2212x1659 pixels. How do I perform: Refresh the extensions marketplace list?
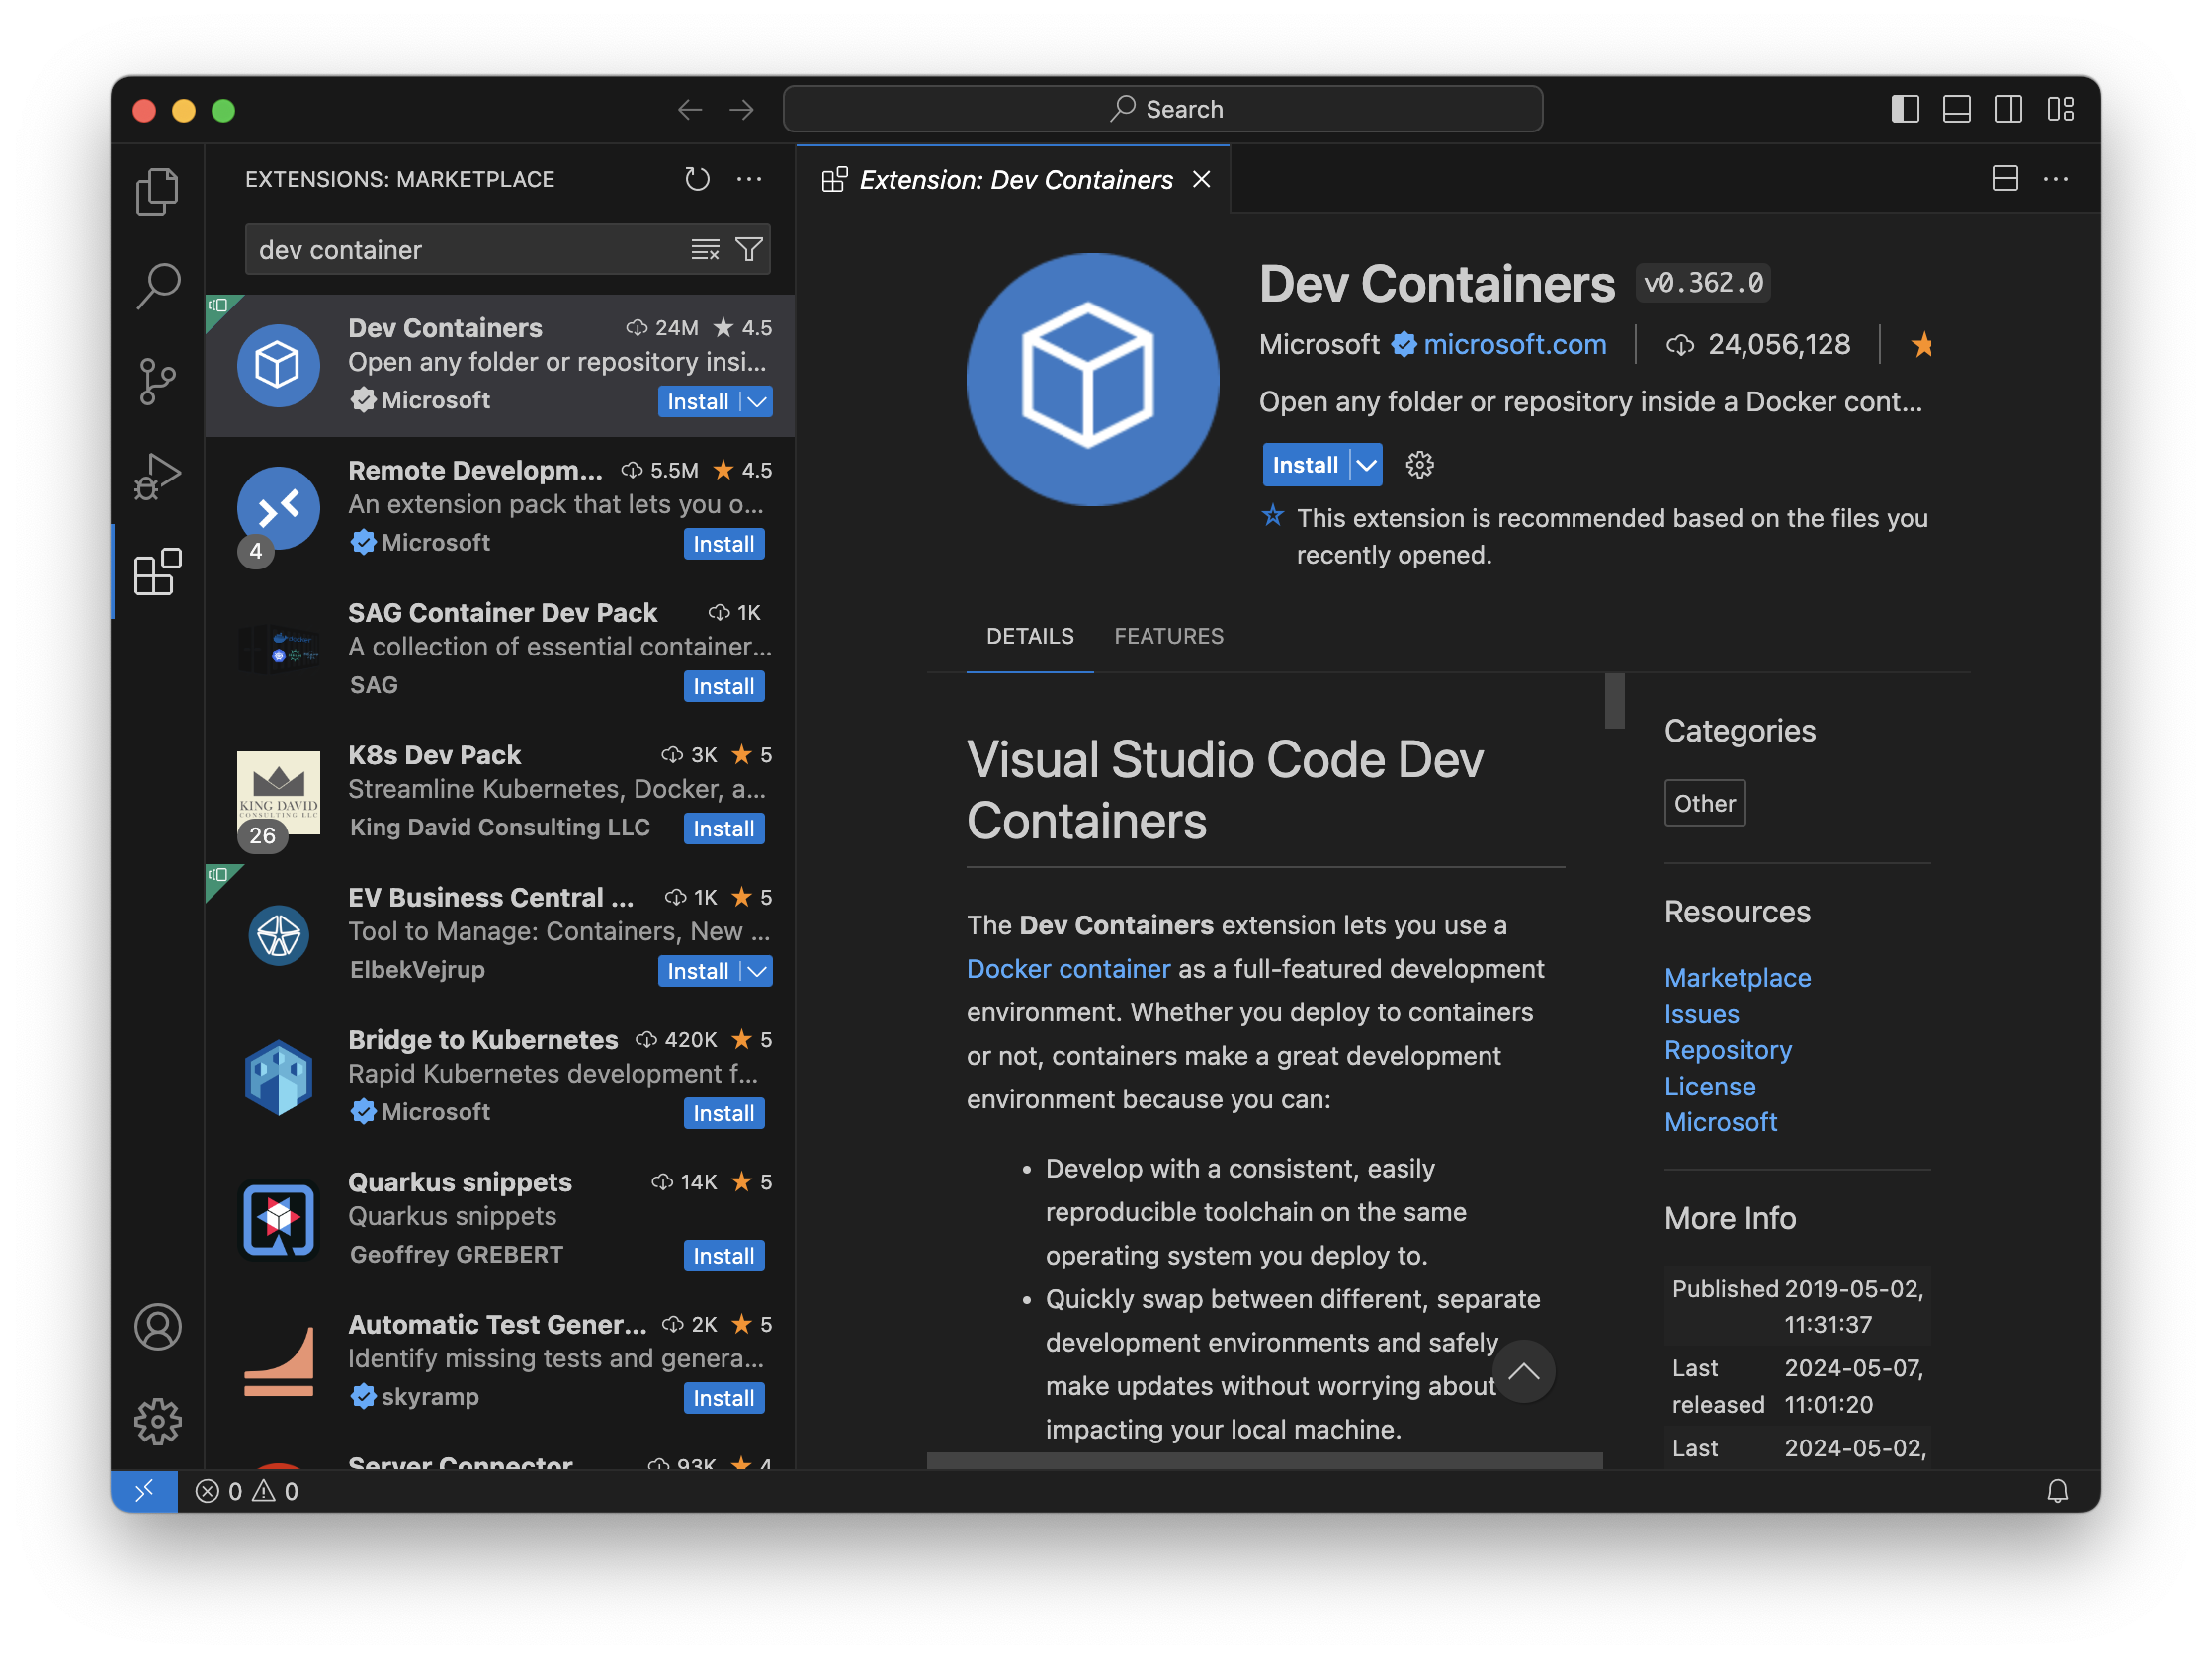click(x=697, y=179)
